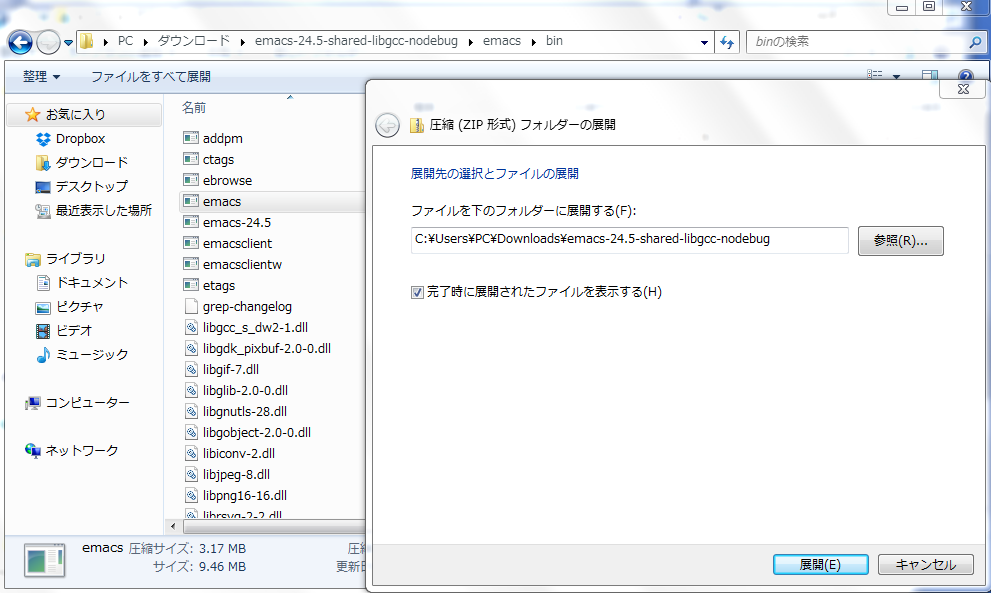Click the 展開(E) extract button
Screen dimensions: 991x593
(x=820, y=565)
